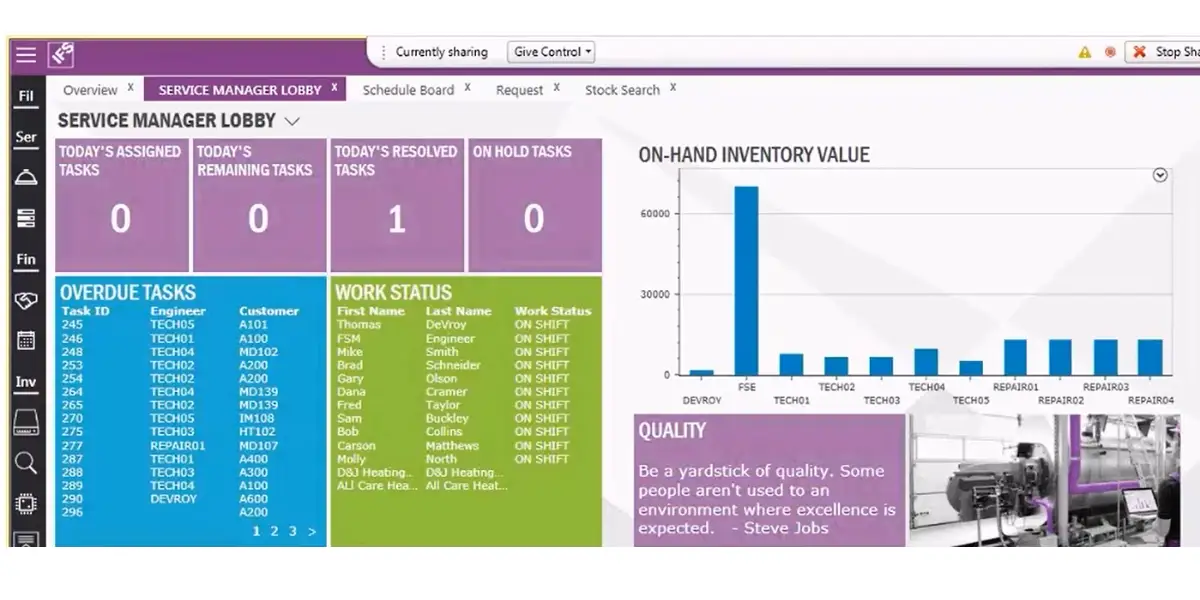Expand the Service Manager Lobby title dropdown
Image resolution: width=1200 pixels, height=600 pixels.
(x=292, y=121)
